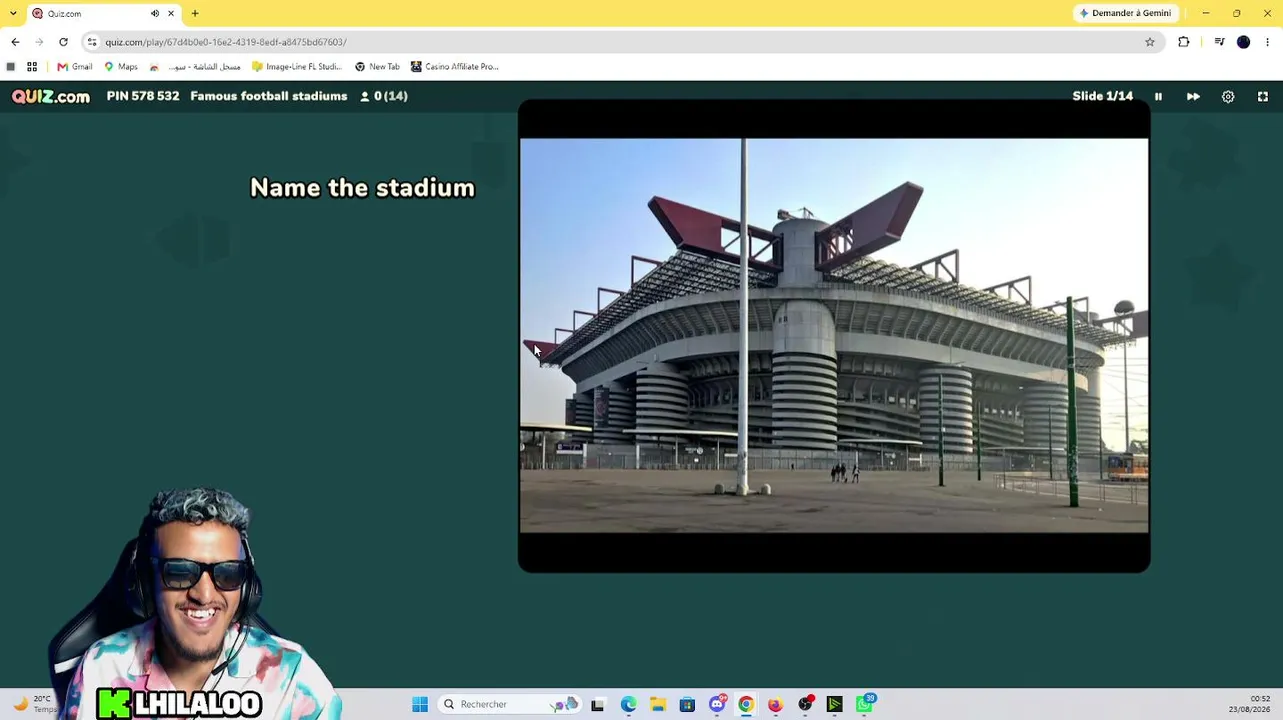Viewport: 1283px width, 720px height.
Task: Click the player count indicator
Action: pyautogui.click(x=384, y=96)
